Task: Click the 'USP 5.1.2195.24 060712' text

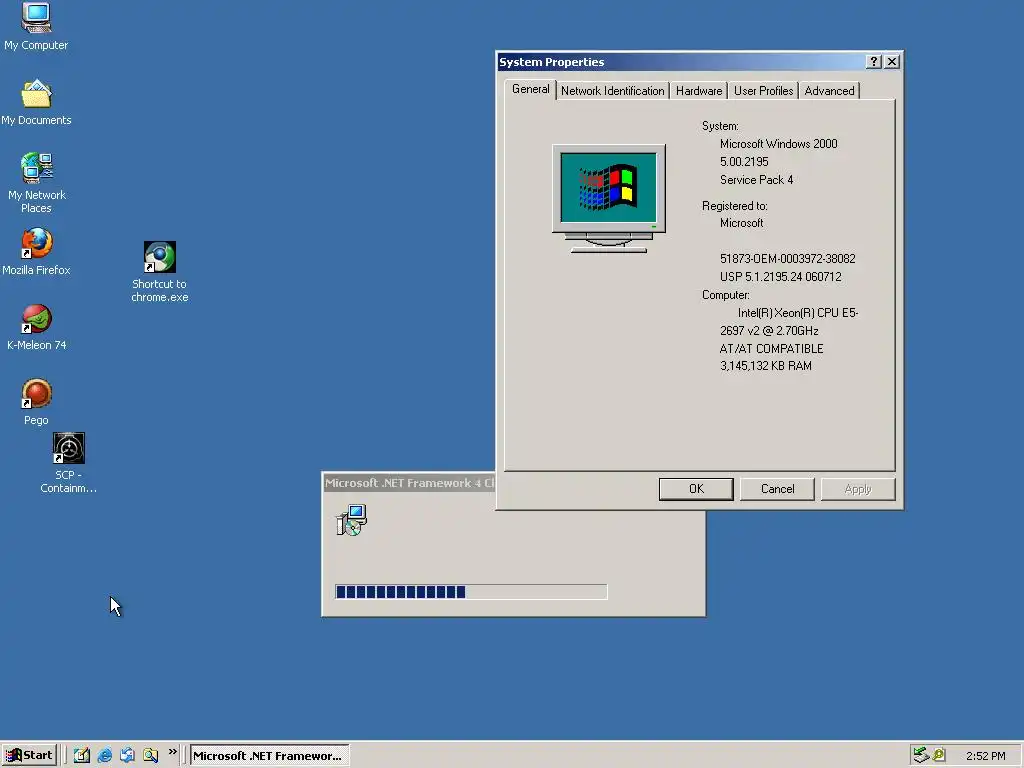Action: point(780,277)
